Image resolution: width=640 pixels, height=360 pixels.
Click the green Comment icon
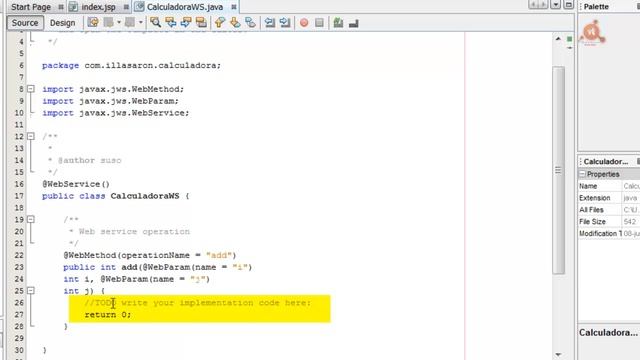click(x=338, y=23)
